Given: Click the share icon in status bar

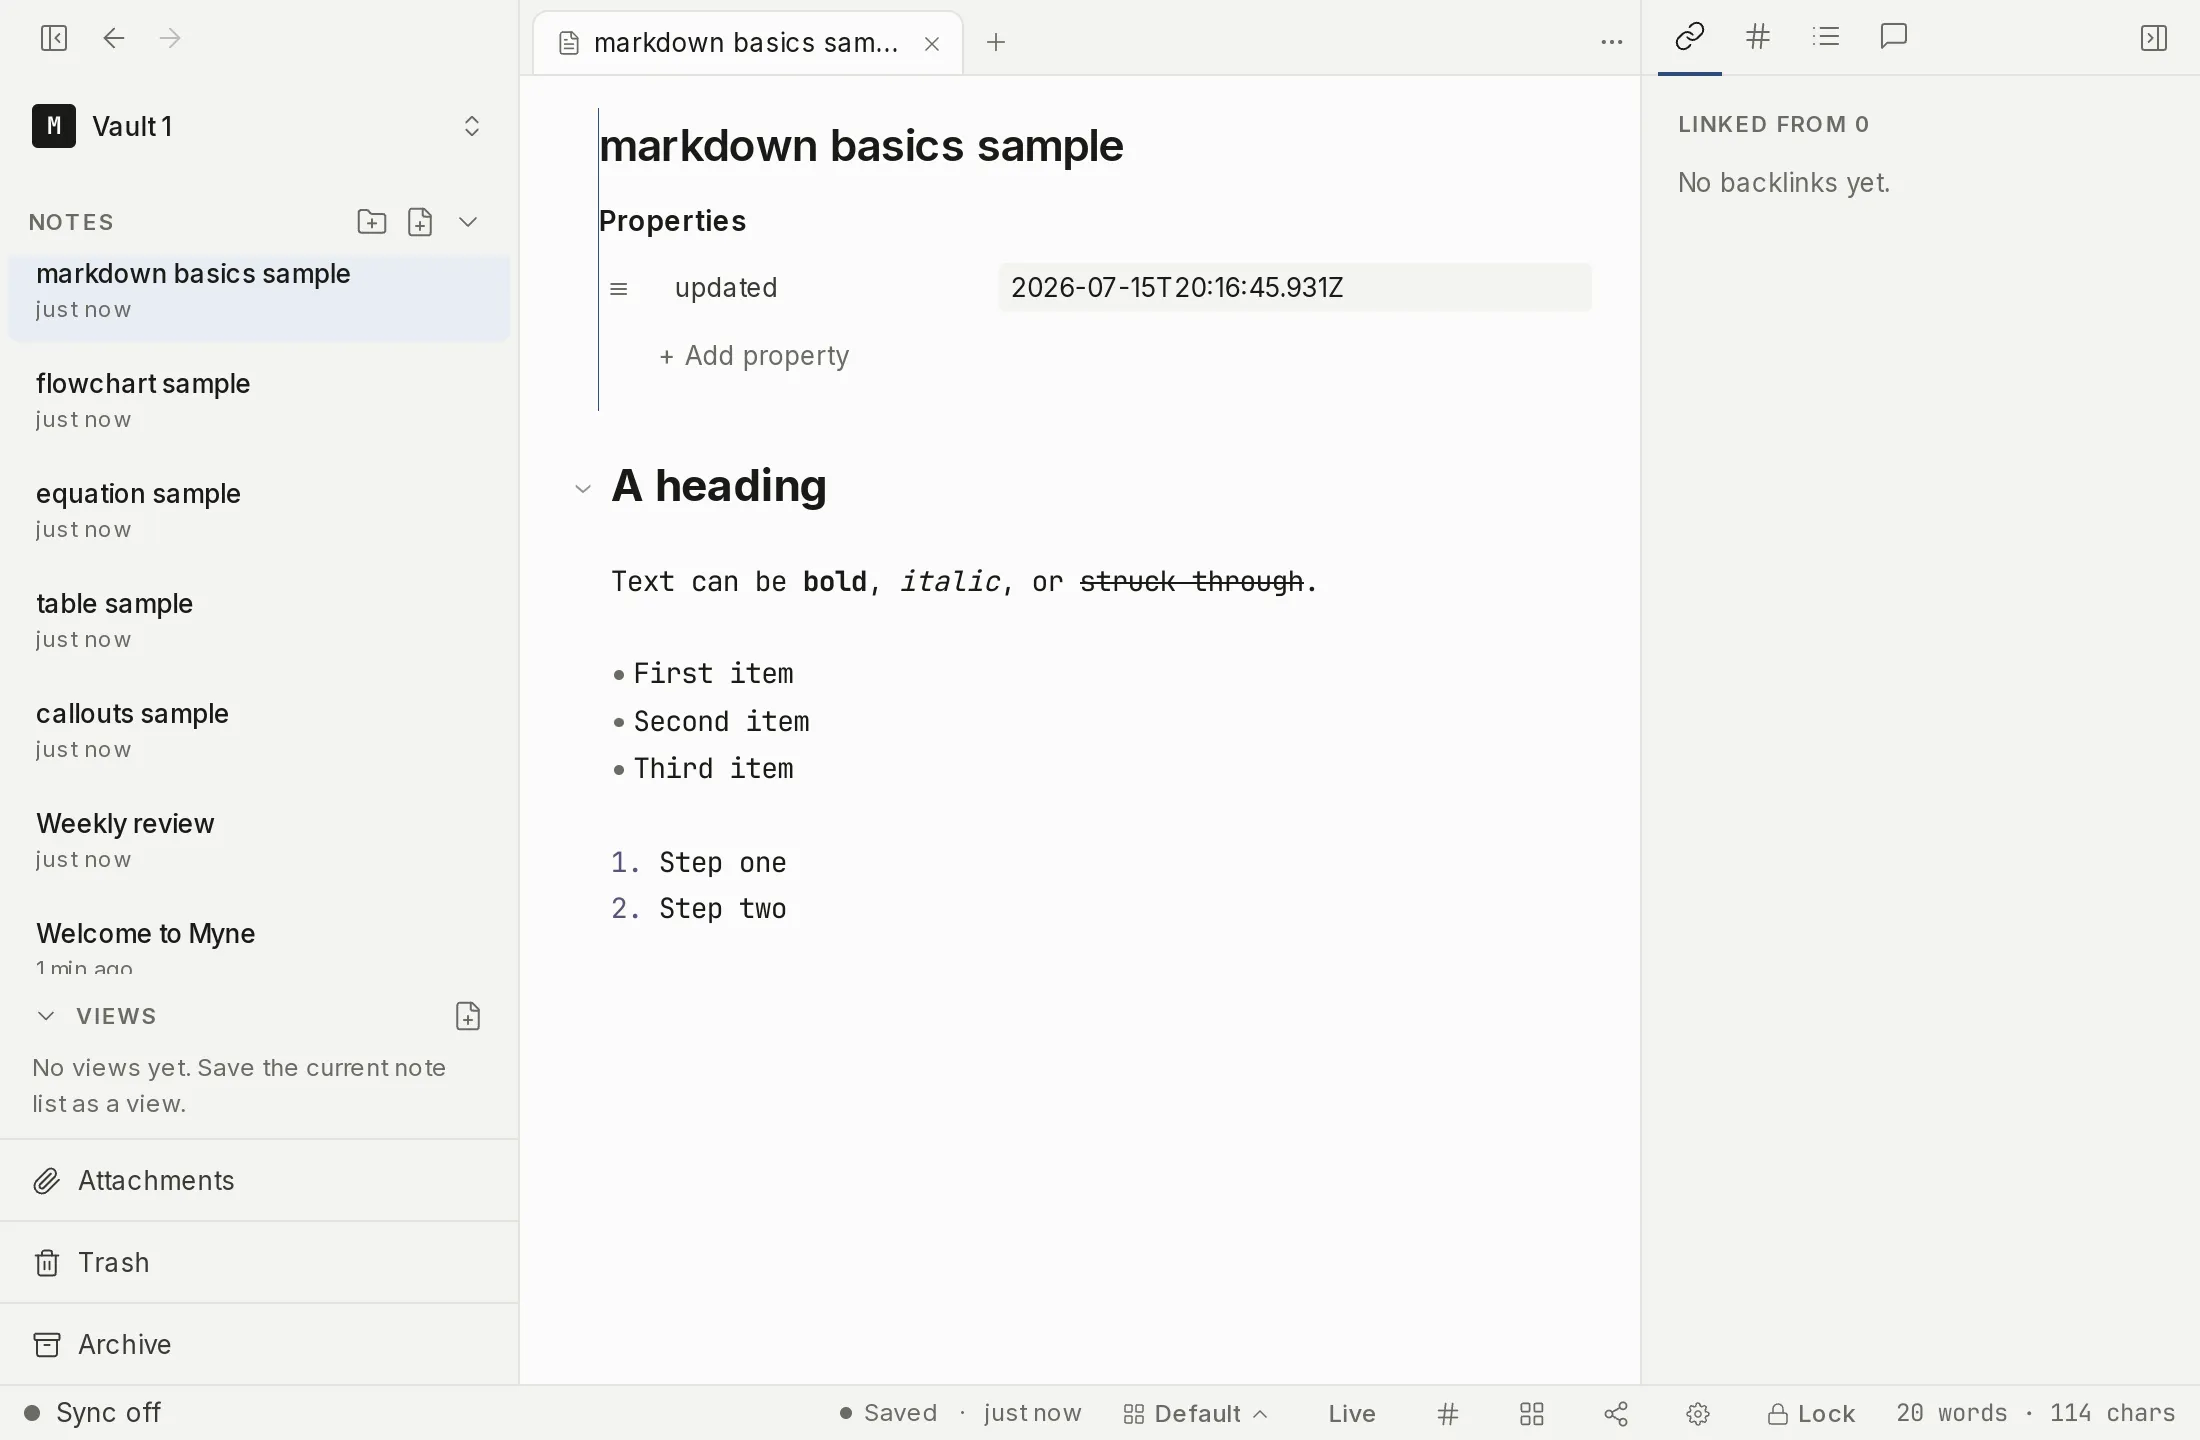Looking at the screenshot, I should [x=1616, y=1414].
